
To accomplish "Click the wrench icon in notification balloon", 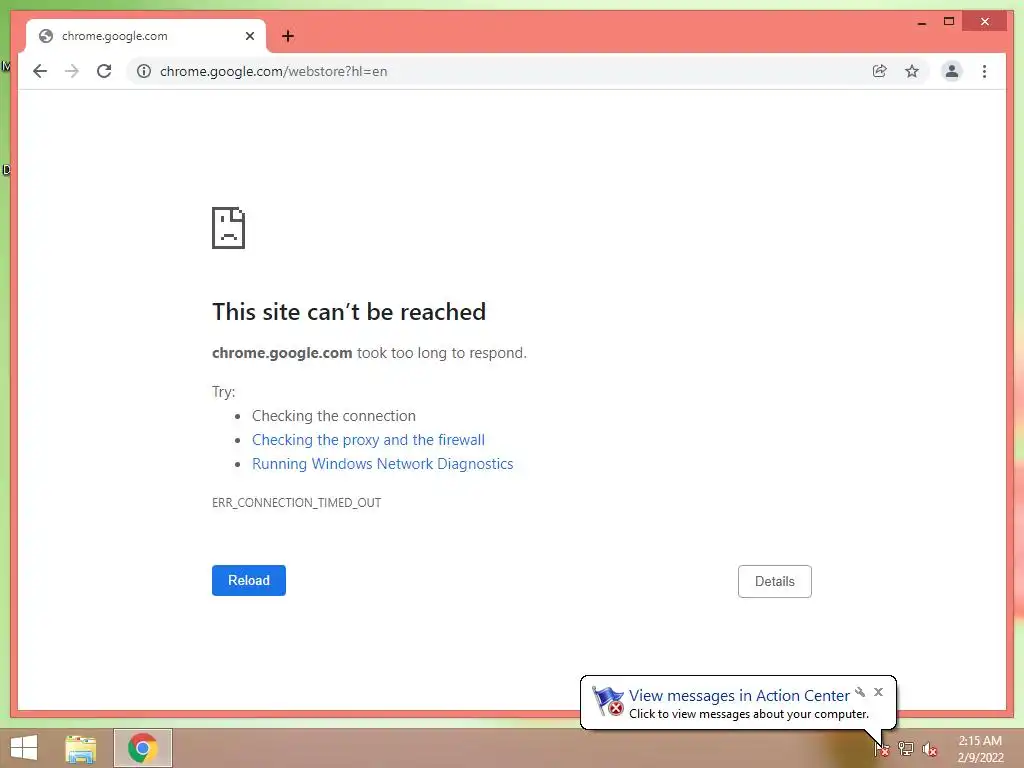I will point(860,692).
